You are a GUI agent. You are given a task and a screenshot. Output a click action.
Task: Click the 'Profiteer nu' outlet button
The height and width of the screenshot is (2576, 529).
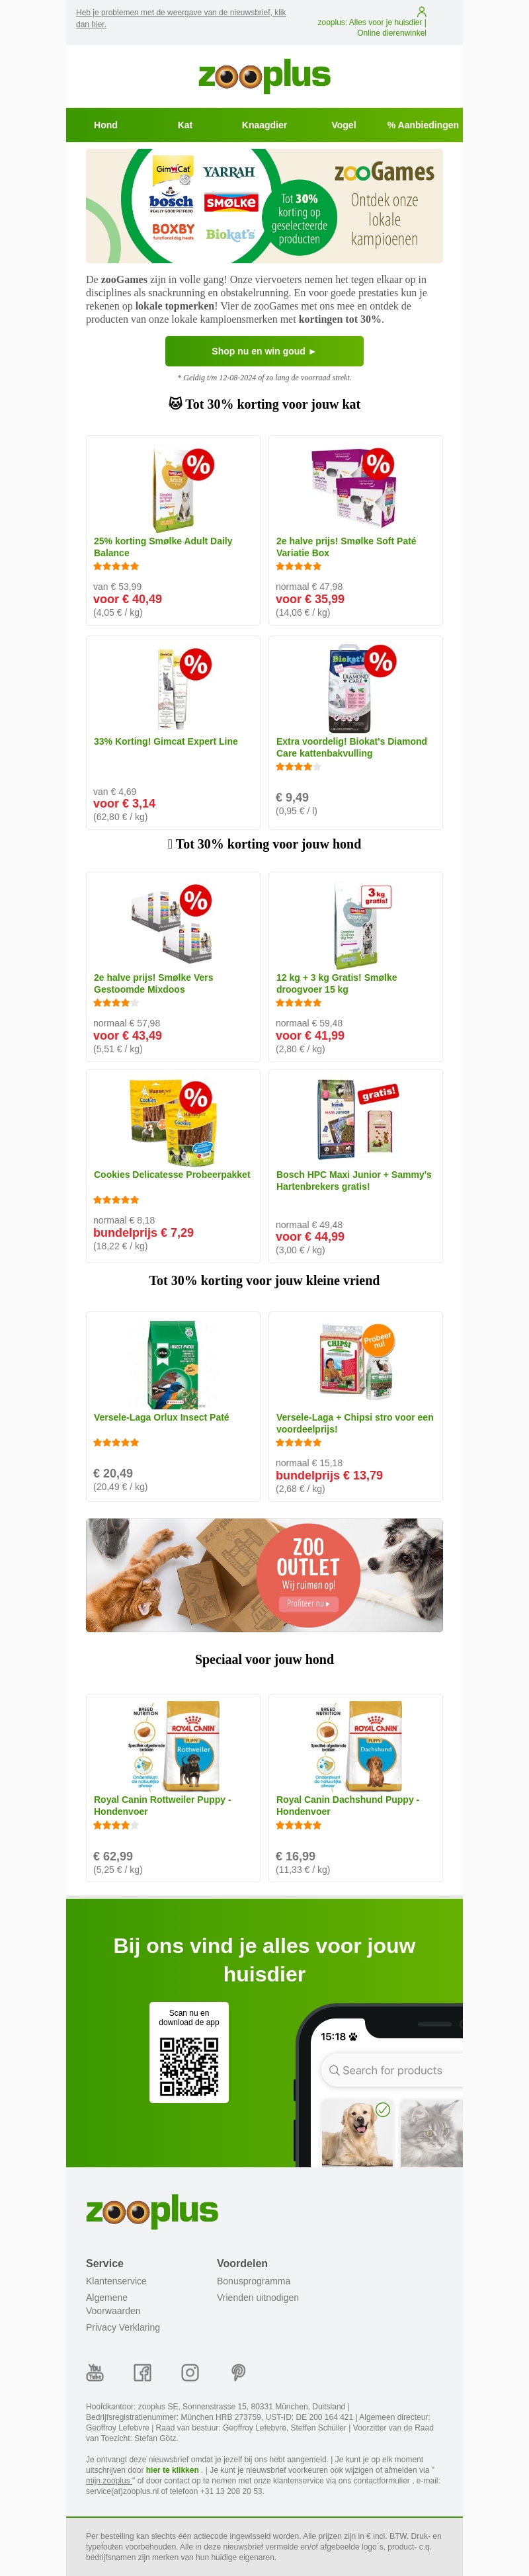pos(308,1603)
